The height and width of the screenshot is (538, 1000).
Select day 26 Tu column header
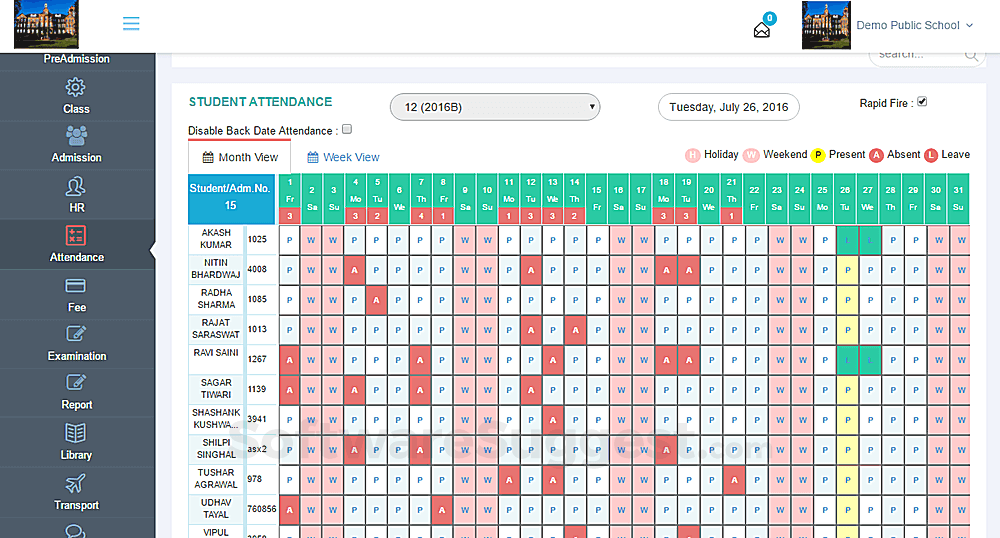point(845,198)
